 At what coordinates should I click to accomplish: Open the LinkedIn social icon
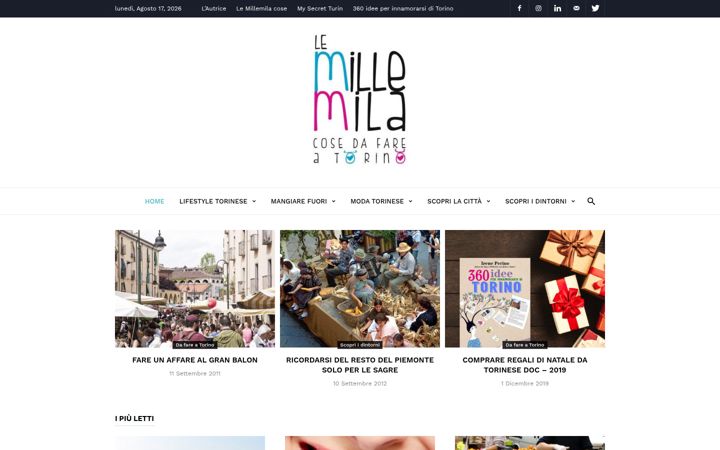(557, 8)
